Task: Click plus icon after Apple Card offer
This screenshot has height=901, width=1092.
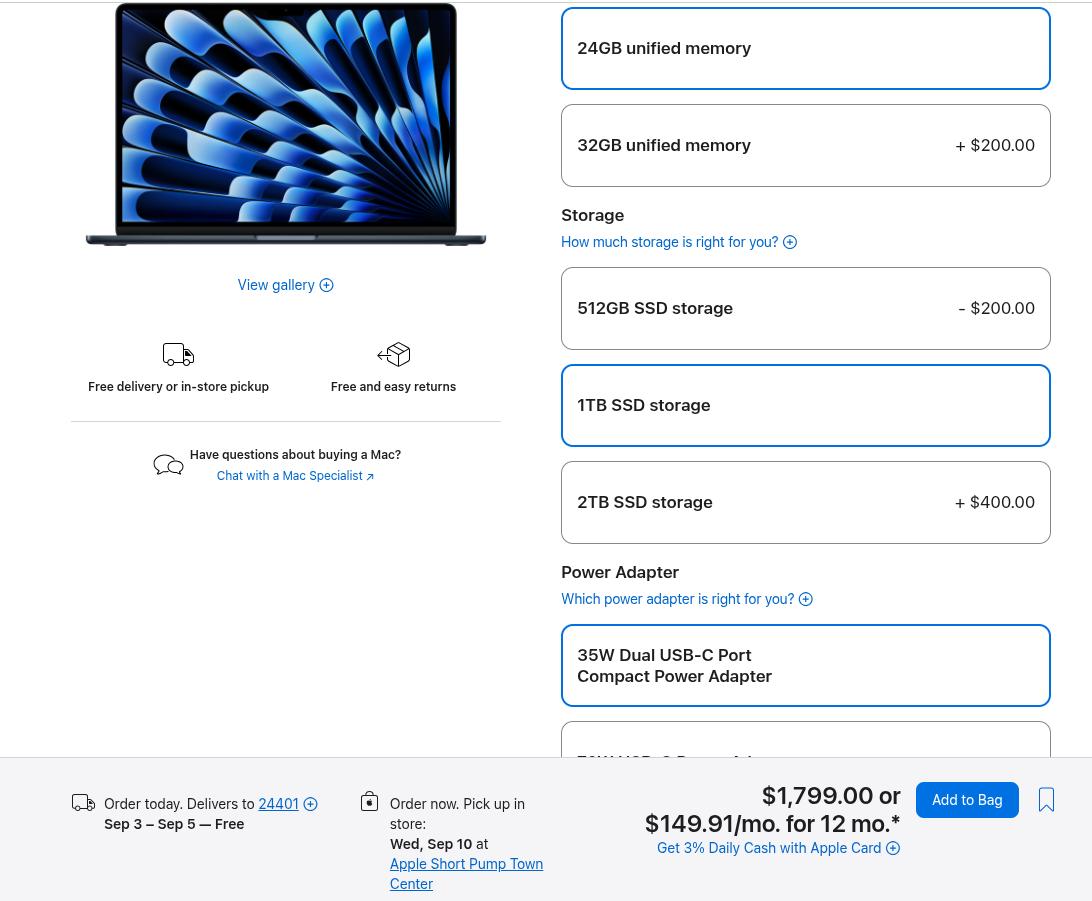Action: [893, 847]
